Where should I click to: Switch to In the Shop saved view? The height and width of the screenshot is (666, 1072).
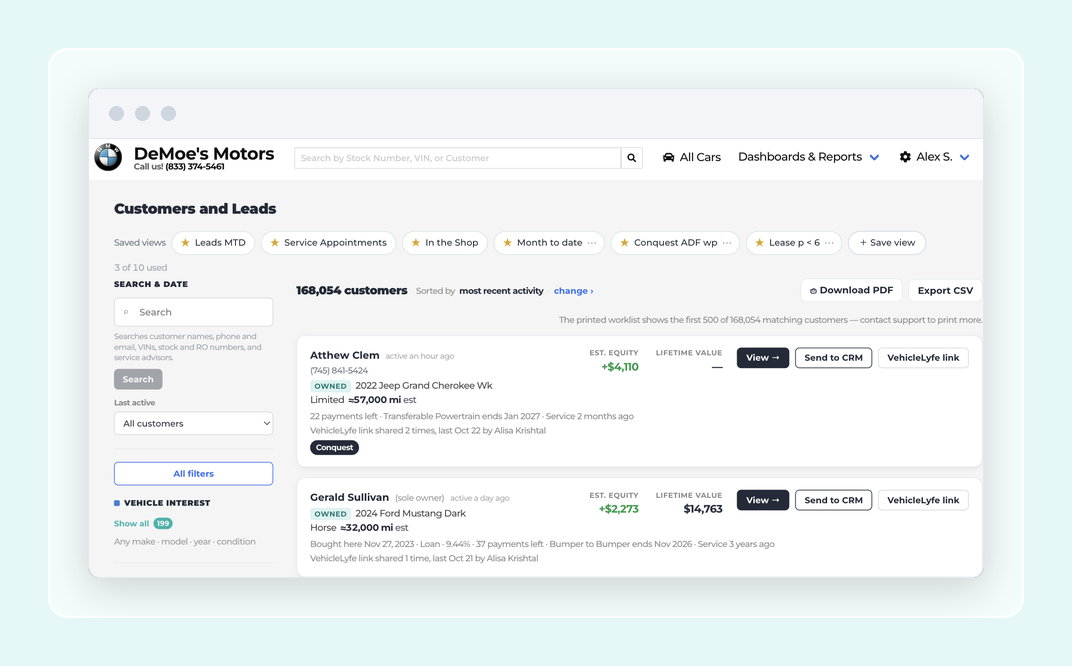click(445, 243)
